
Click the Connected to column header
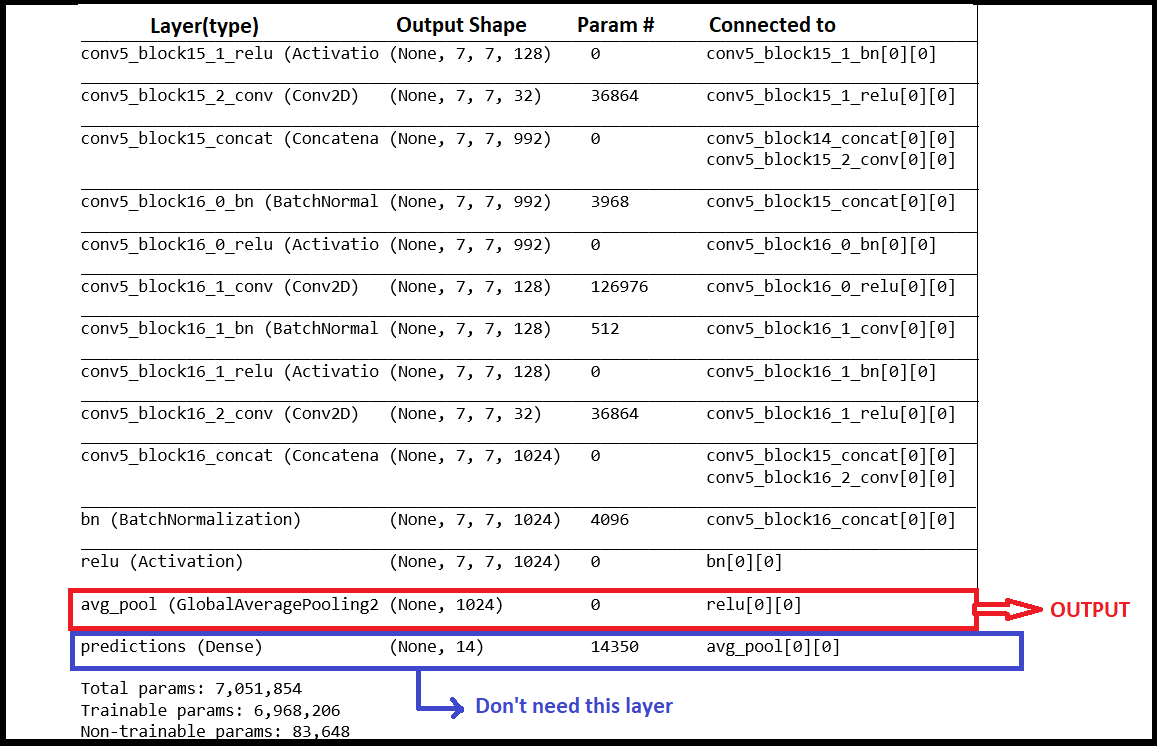pos(772,25)
